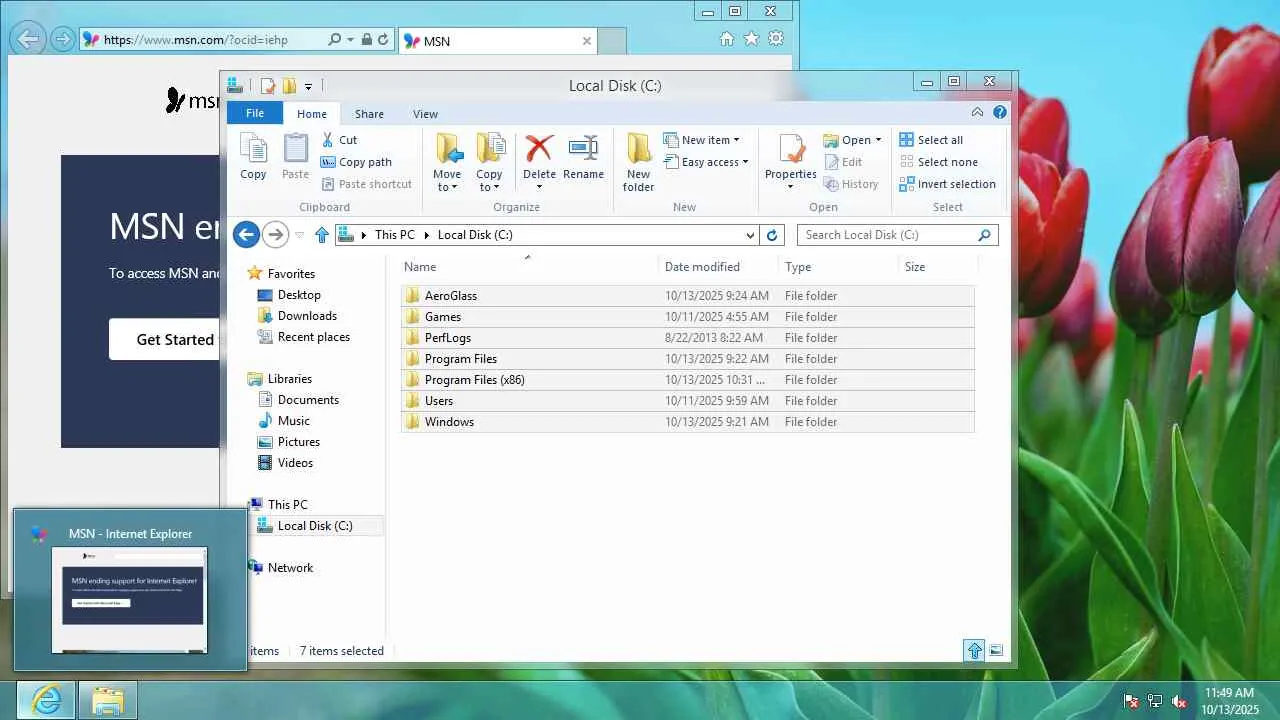Open Internet Explorer's Tools gear icon
Screen dimensions: 1280x720
775,39
